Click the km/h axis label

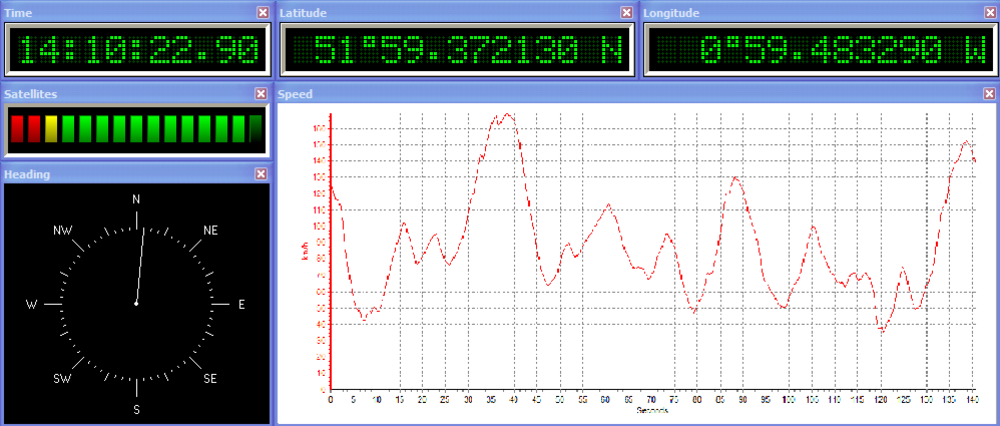click(305, 252)
